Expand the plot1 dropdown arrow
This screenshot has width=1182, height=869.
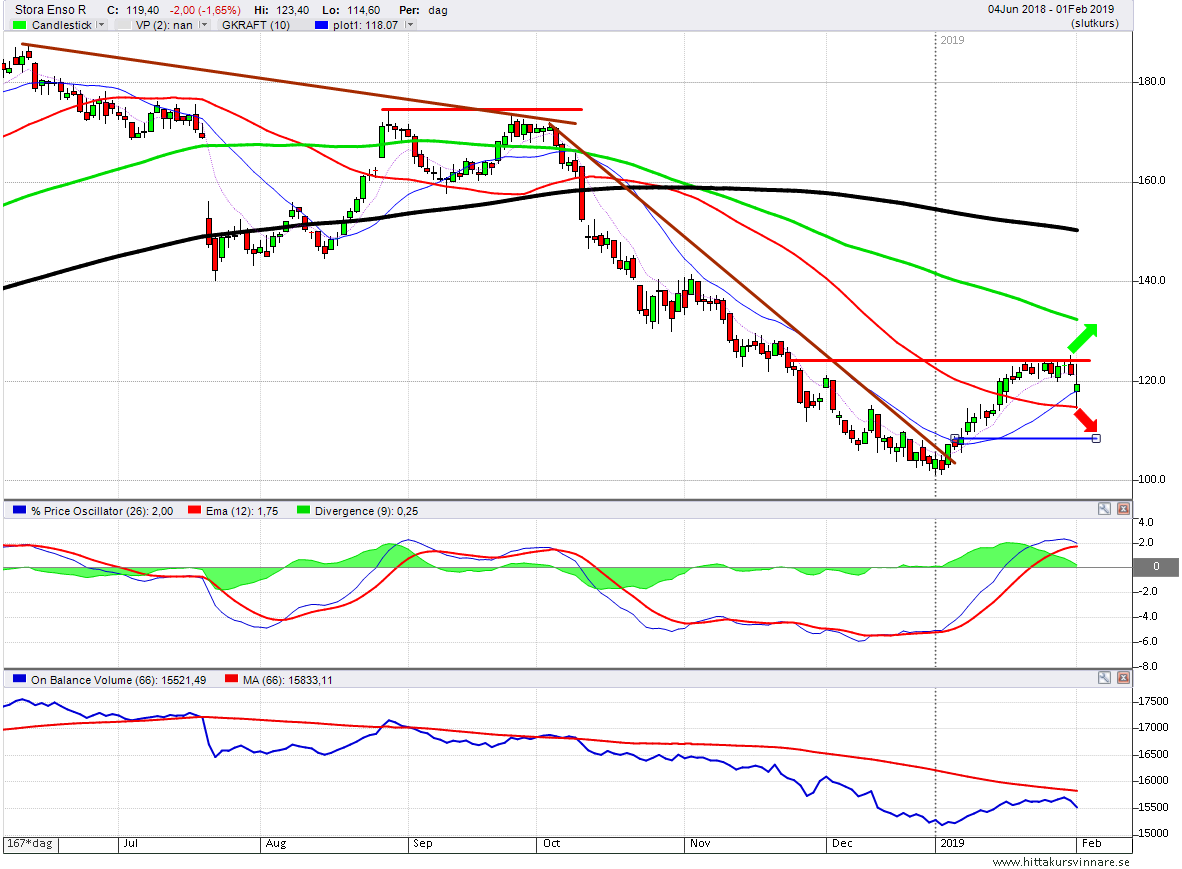(x=410, y=25)
